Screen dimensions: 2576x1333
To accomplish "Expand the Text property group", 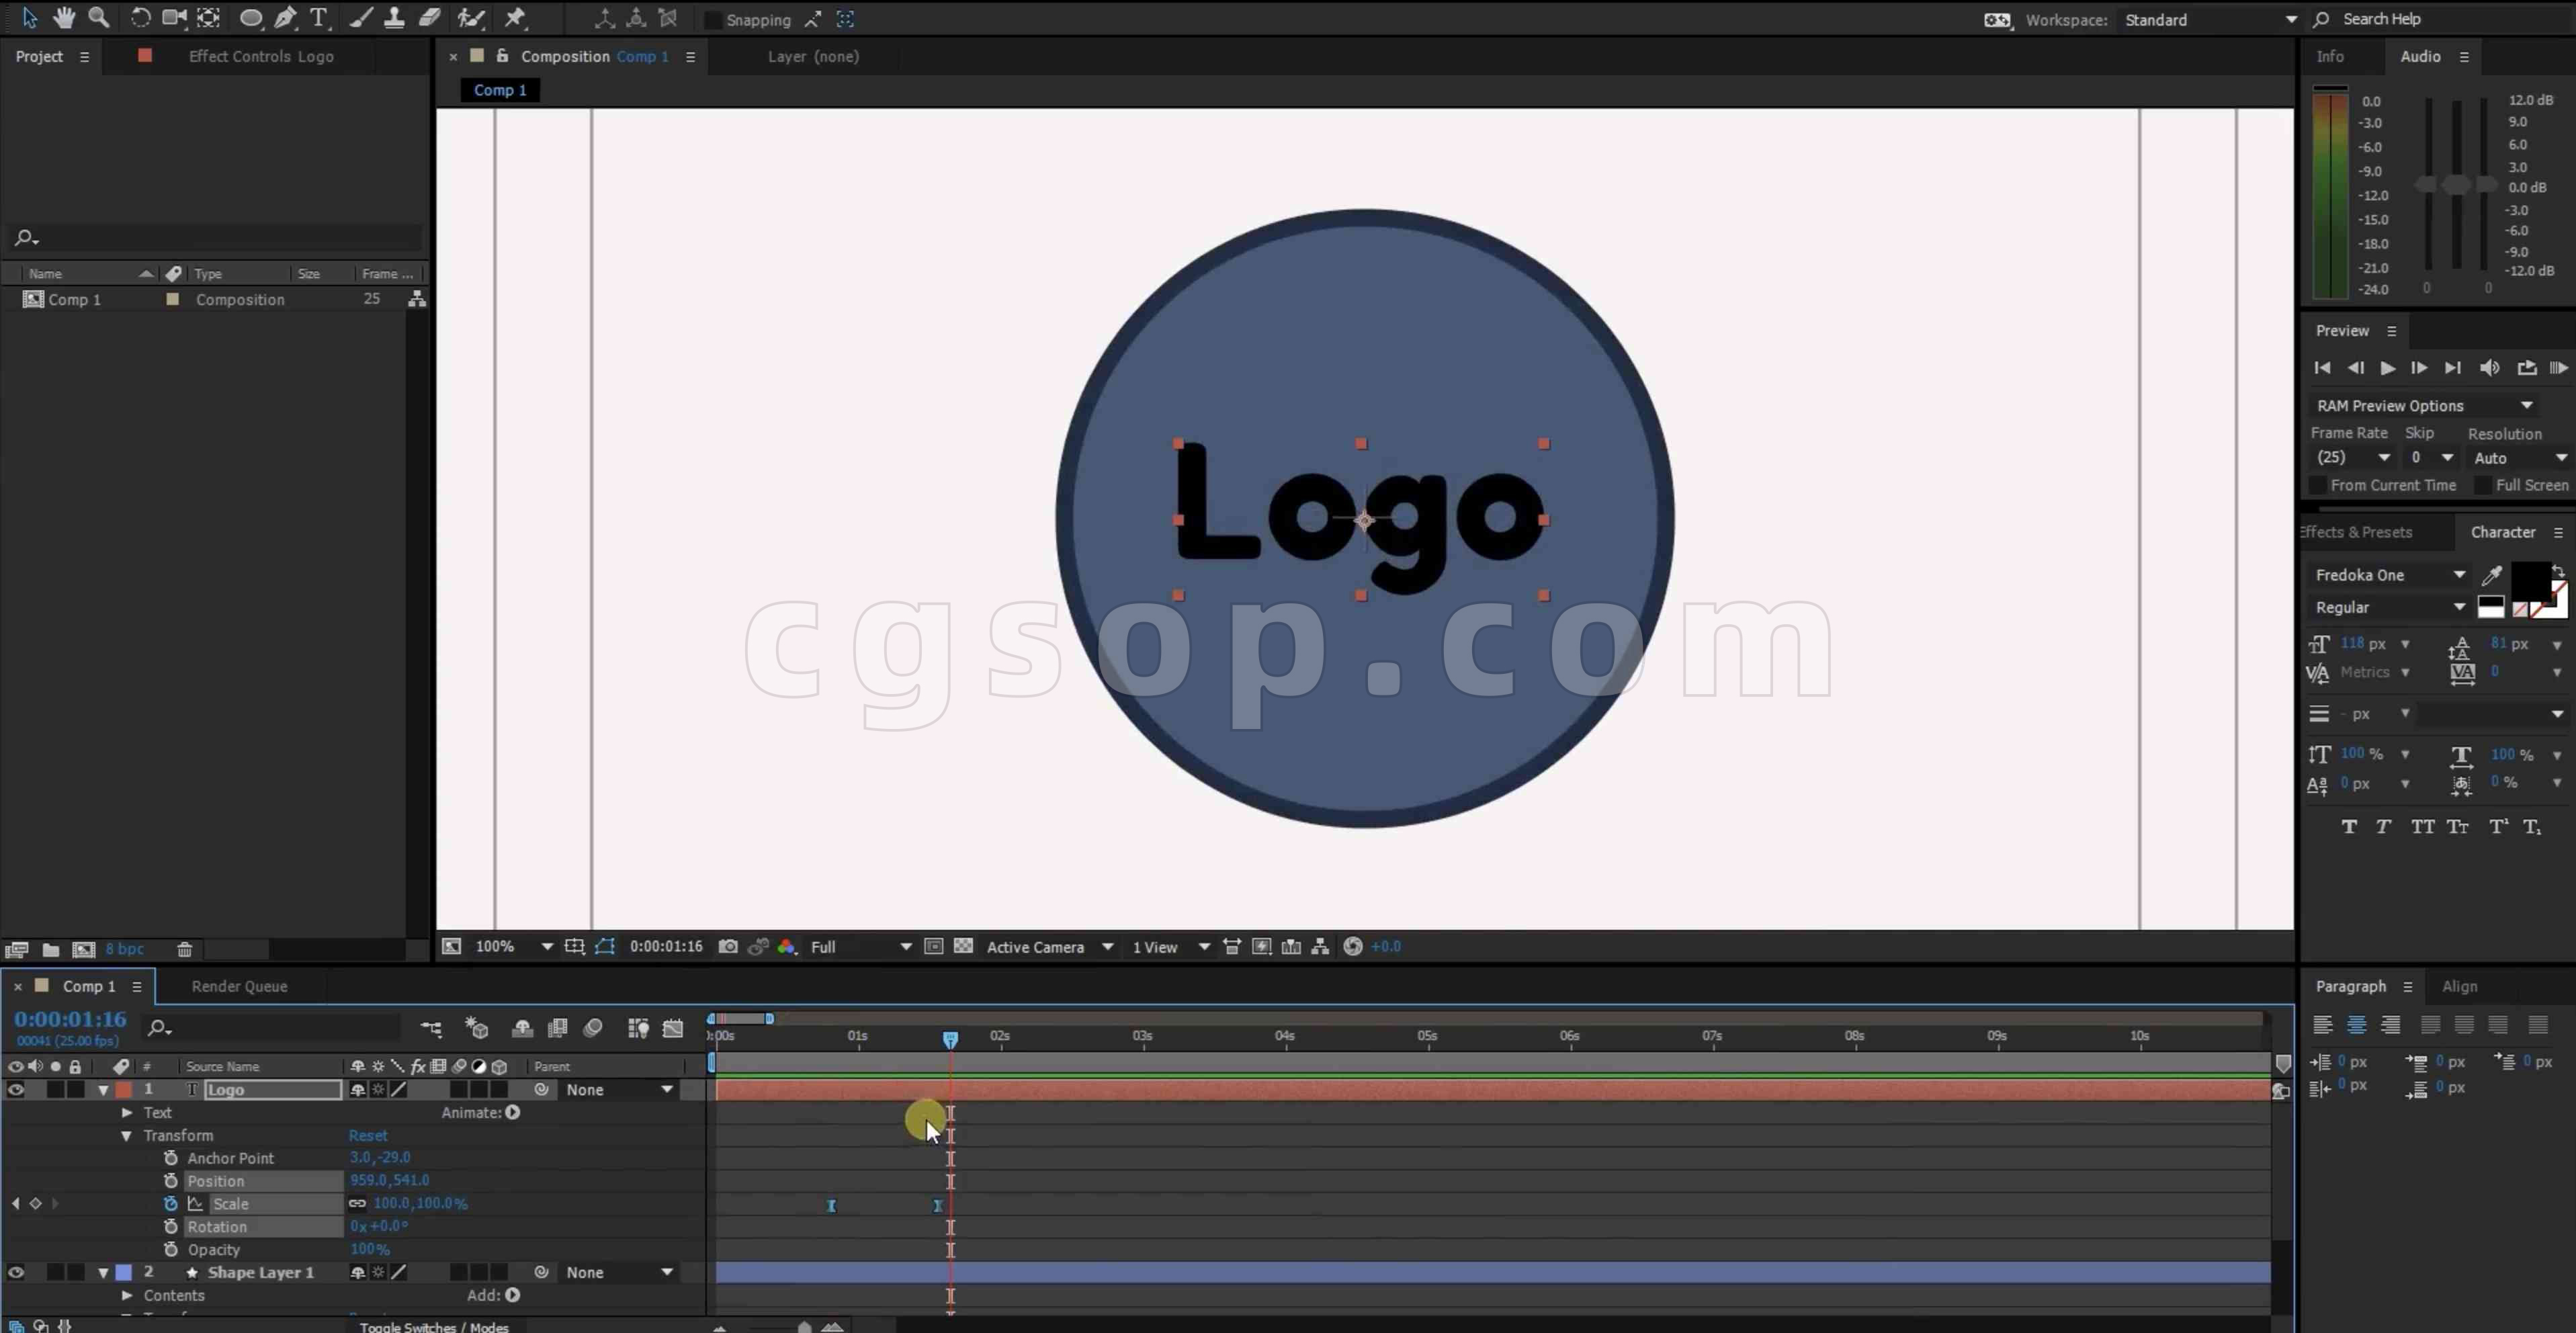I will [127, 1112].
